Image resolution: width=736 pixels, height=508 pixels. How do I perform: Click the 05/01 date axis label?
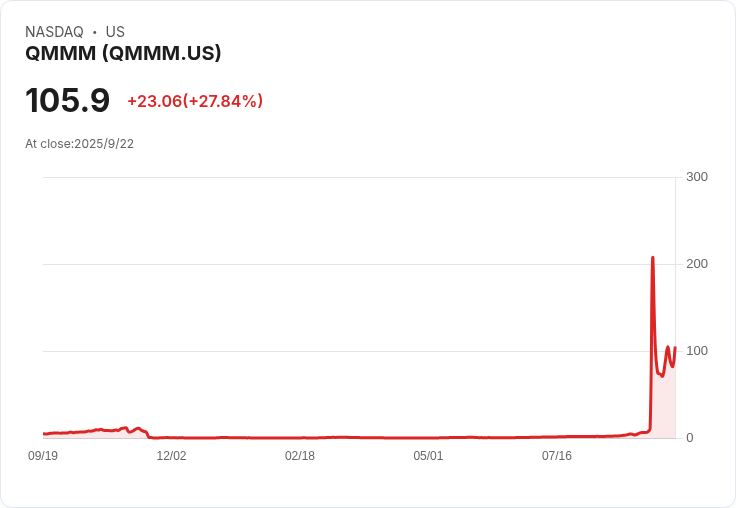coord(428,456)
